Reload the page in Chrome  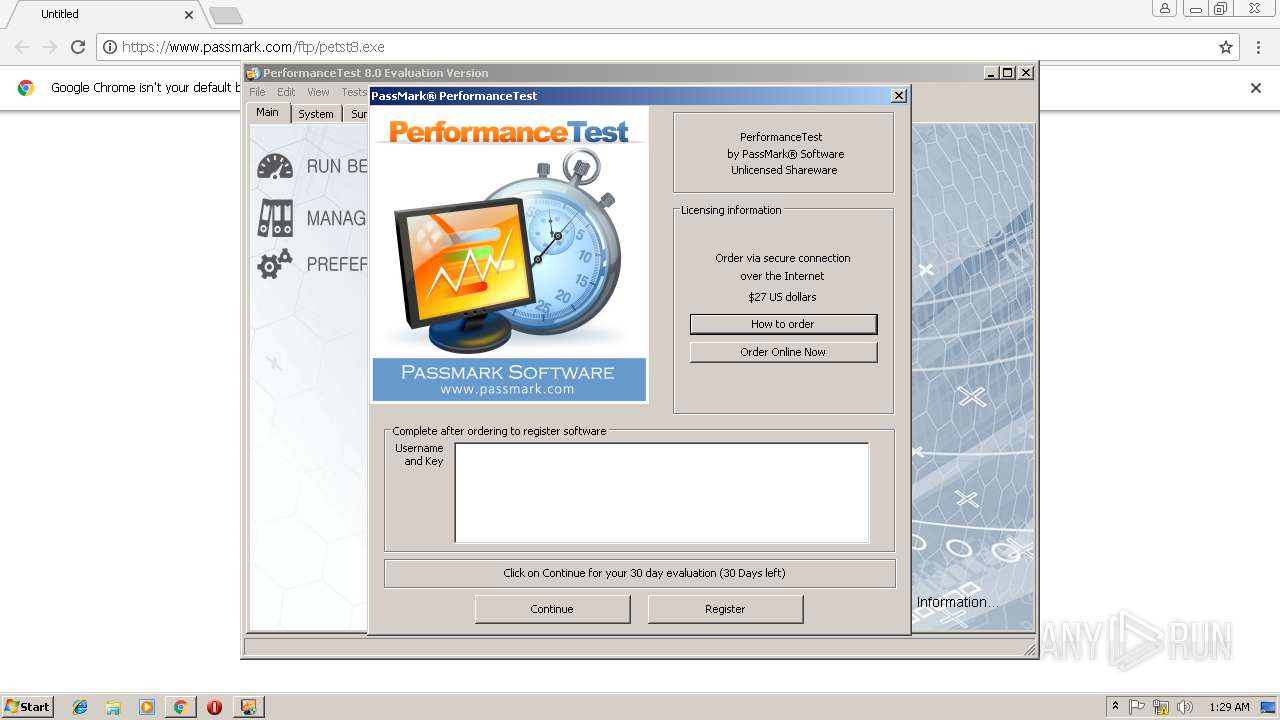coord(78,47)
